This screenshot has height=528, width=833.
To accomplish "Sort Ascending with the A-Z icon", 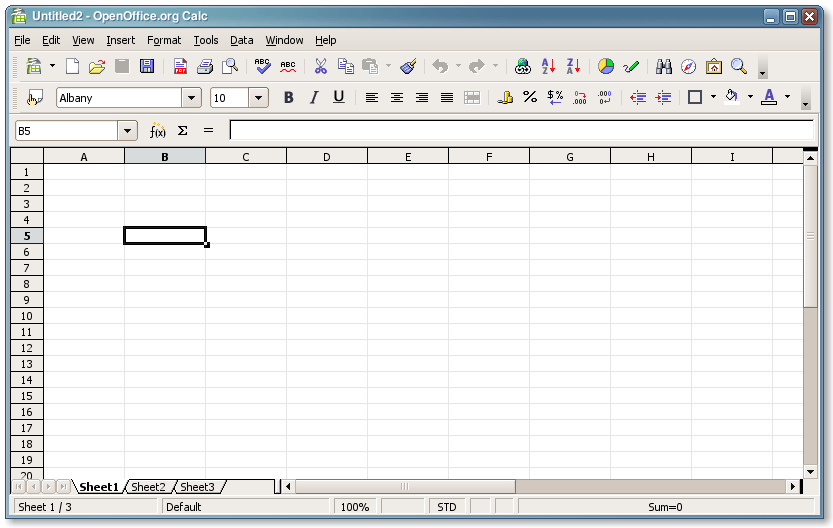I will coord(548,66).
